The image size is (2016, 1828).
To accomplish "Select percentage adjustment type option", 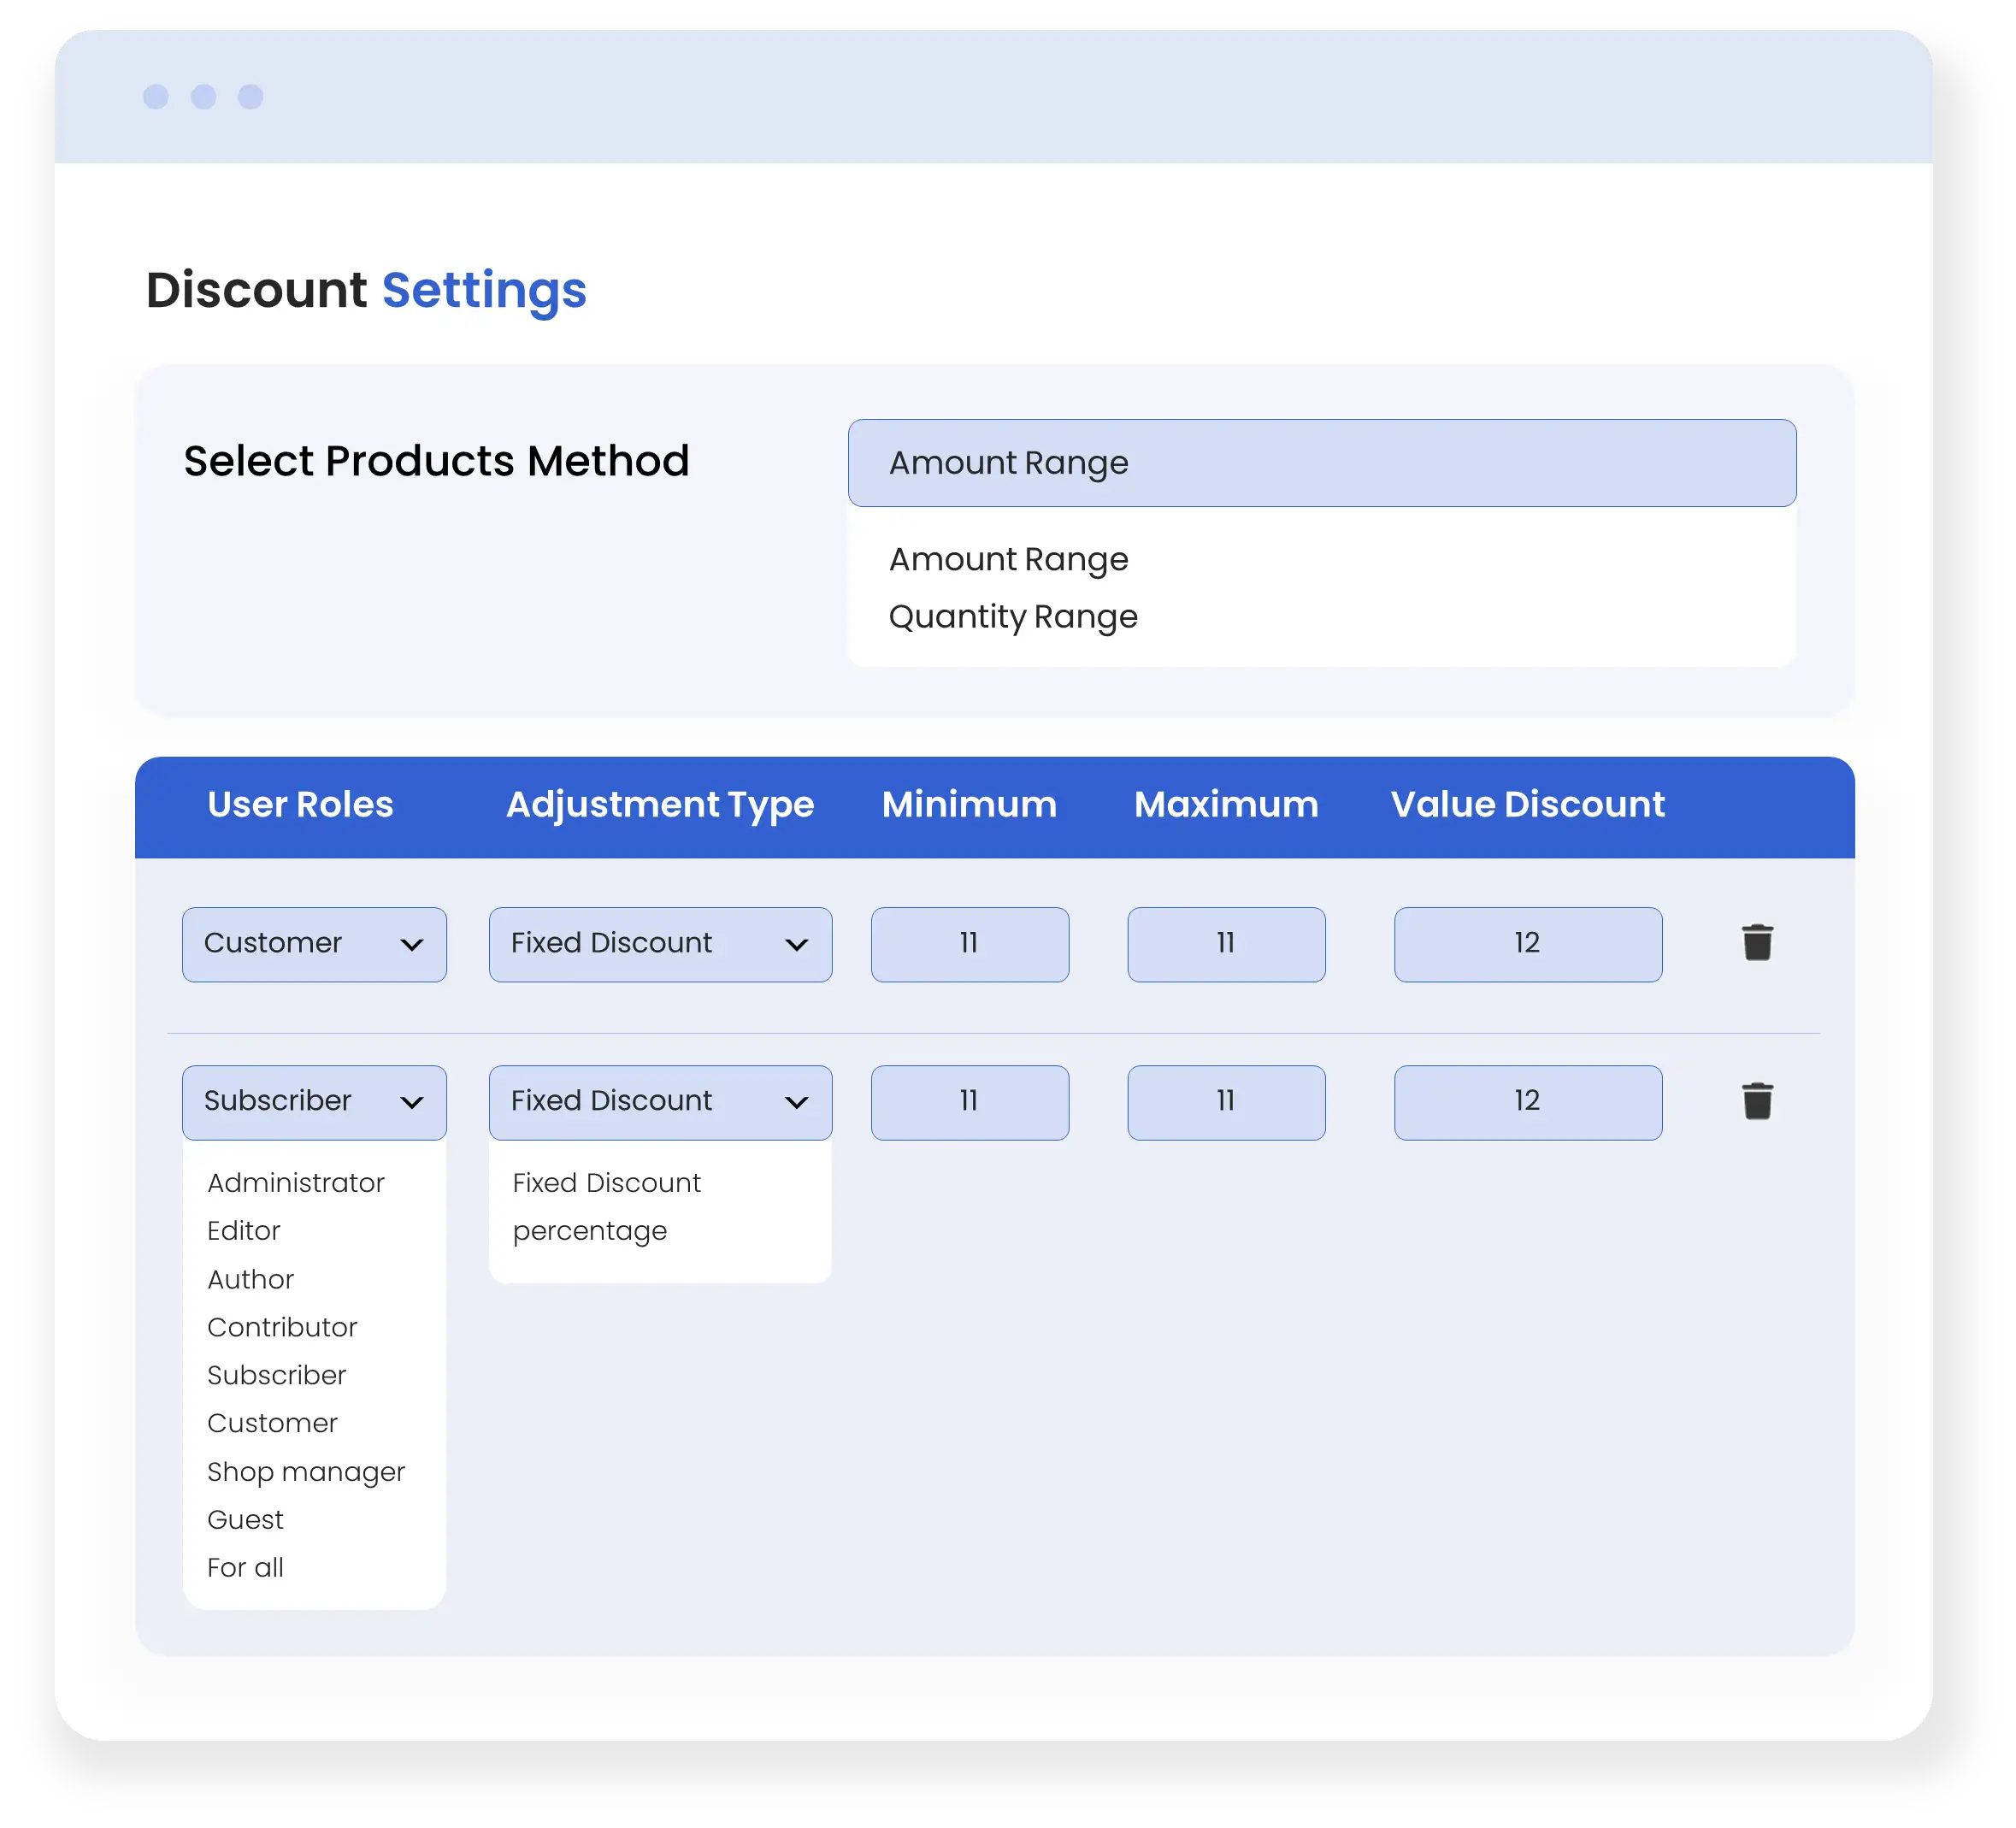I will (x=589, y=1231).
